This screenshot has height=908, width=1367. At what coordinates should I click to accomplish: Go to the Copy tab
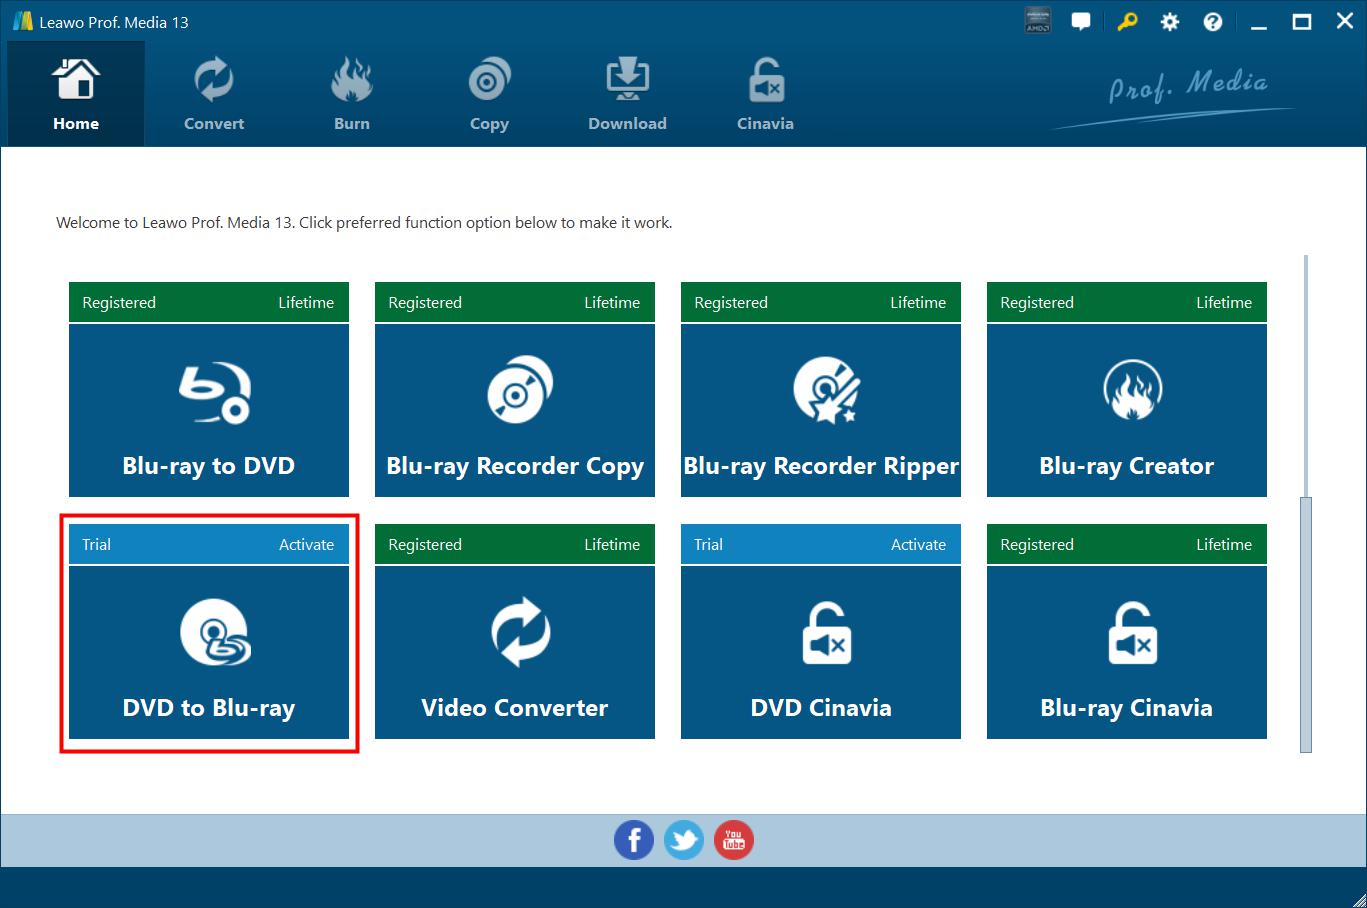point(489,95)
